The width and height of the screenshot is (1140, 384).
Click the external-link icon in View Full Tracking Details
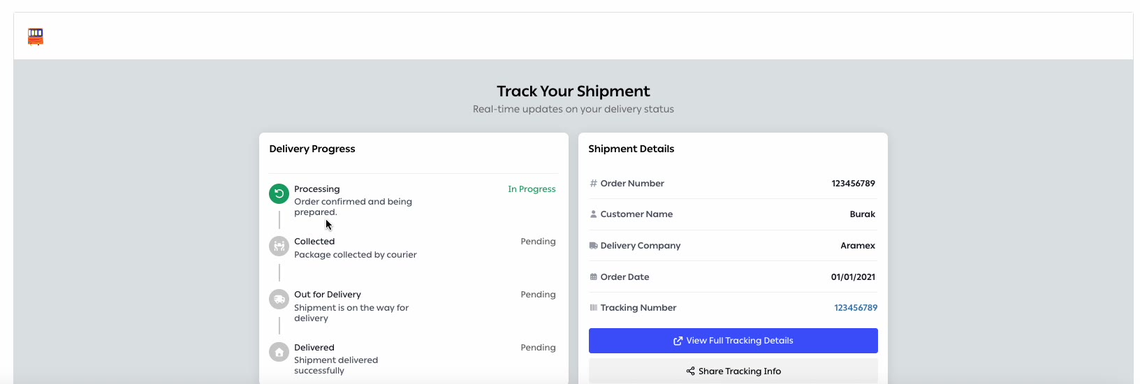coord(678,340)
